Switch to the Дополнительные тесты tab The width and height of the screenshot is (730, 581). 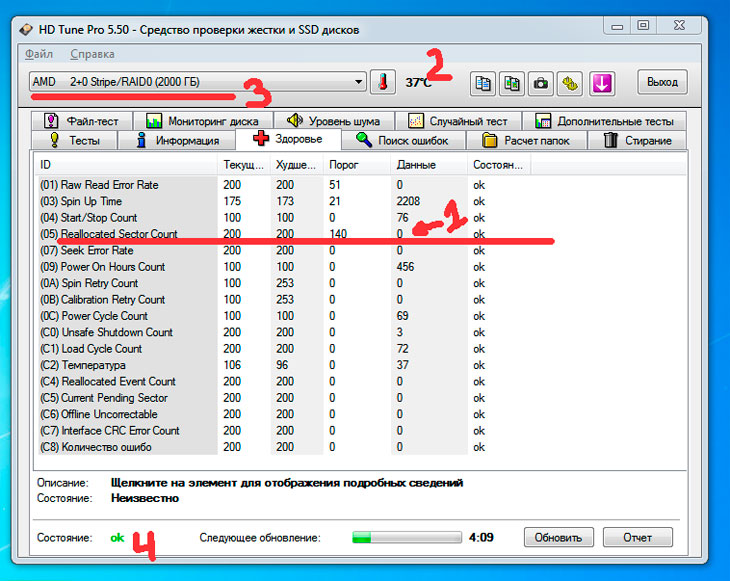(x=604, y=121)
